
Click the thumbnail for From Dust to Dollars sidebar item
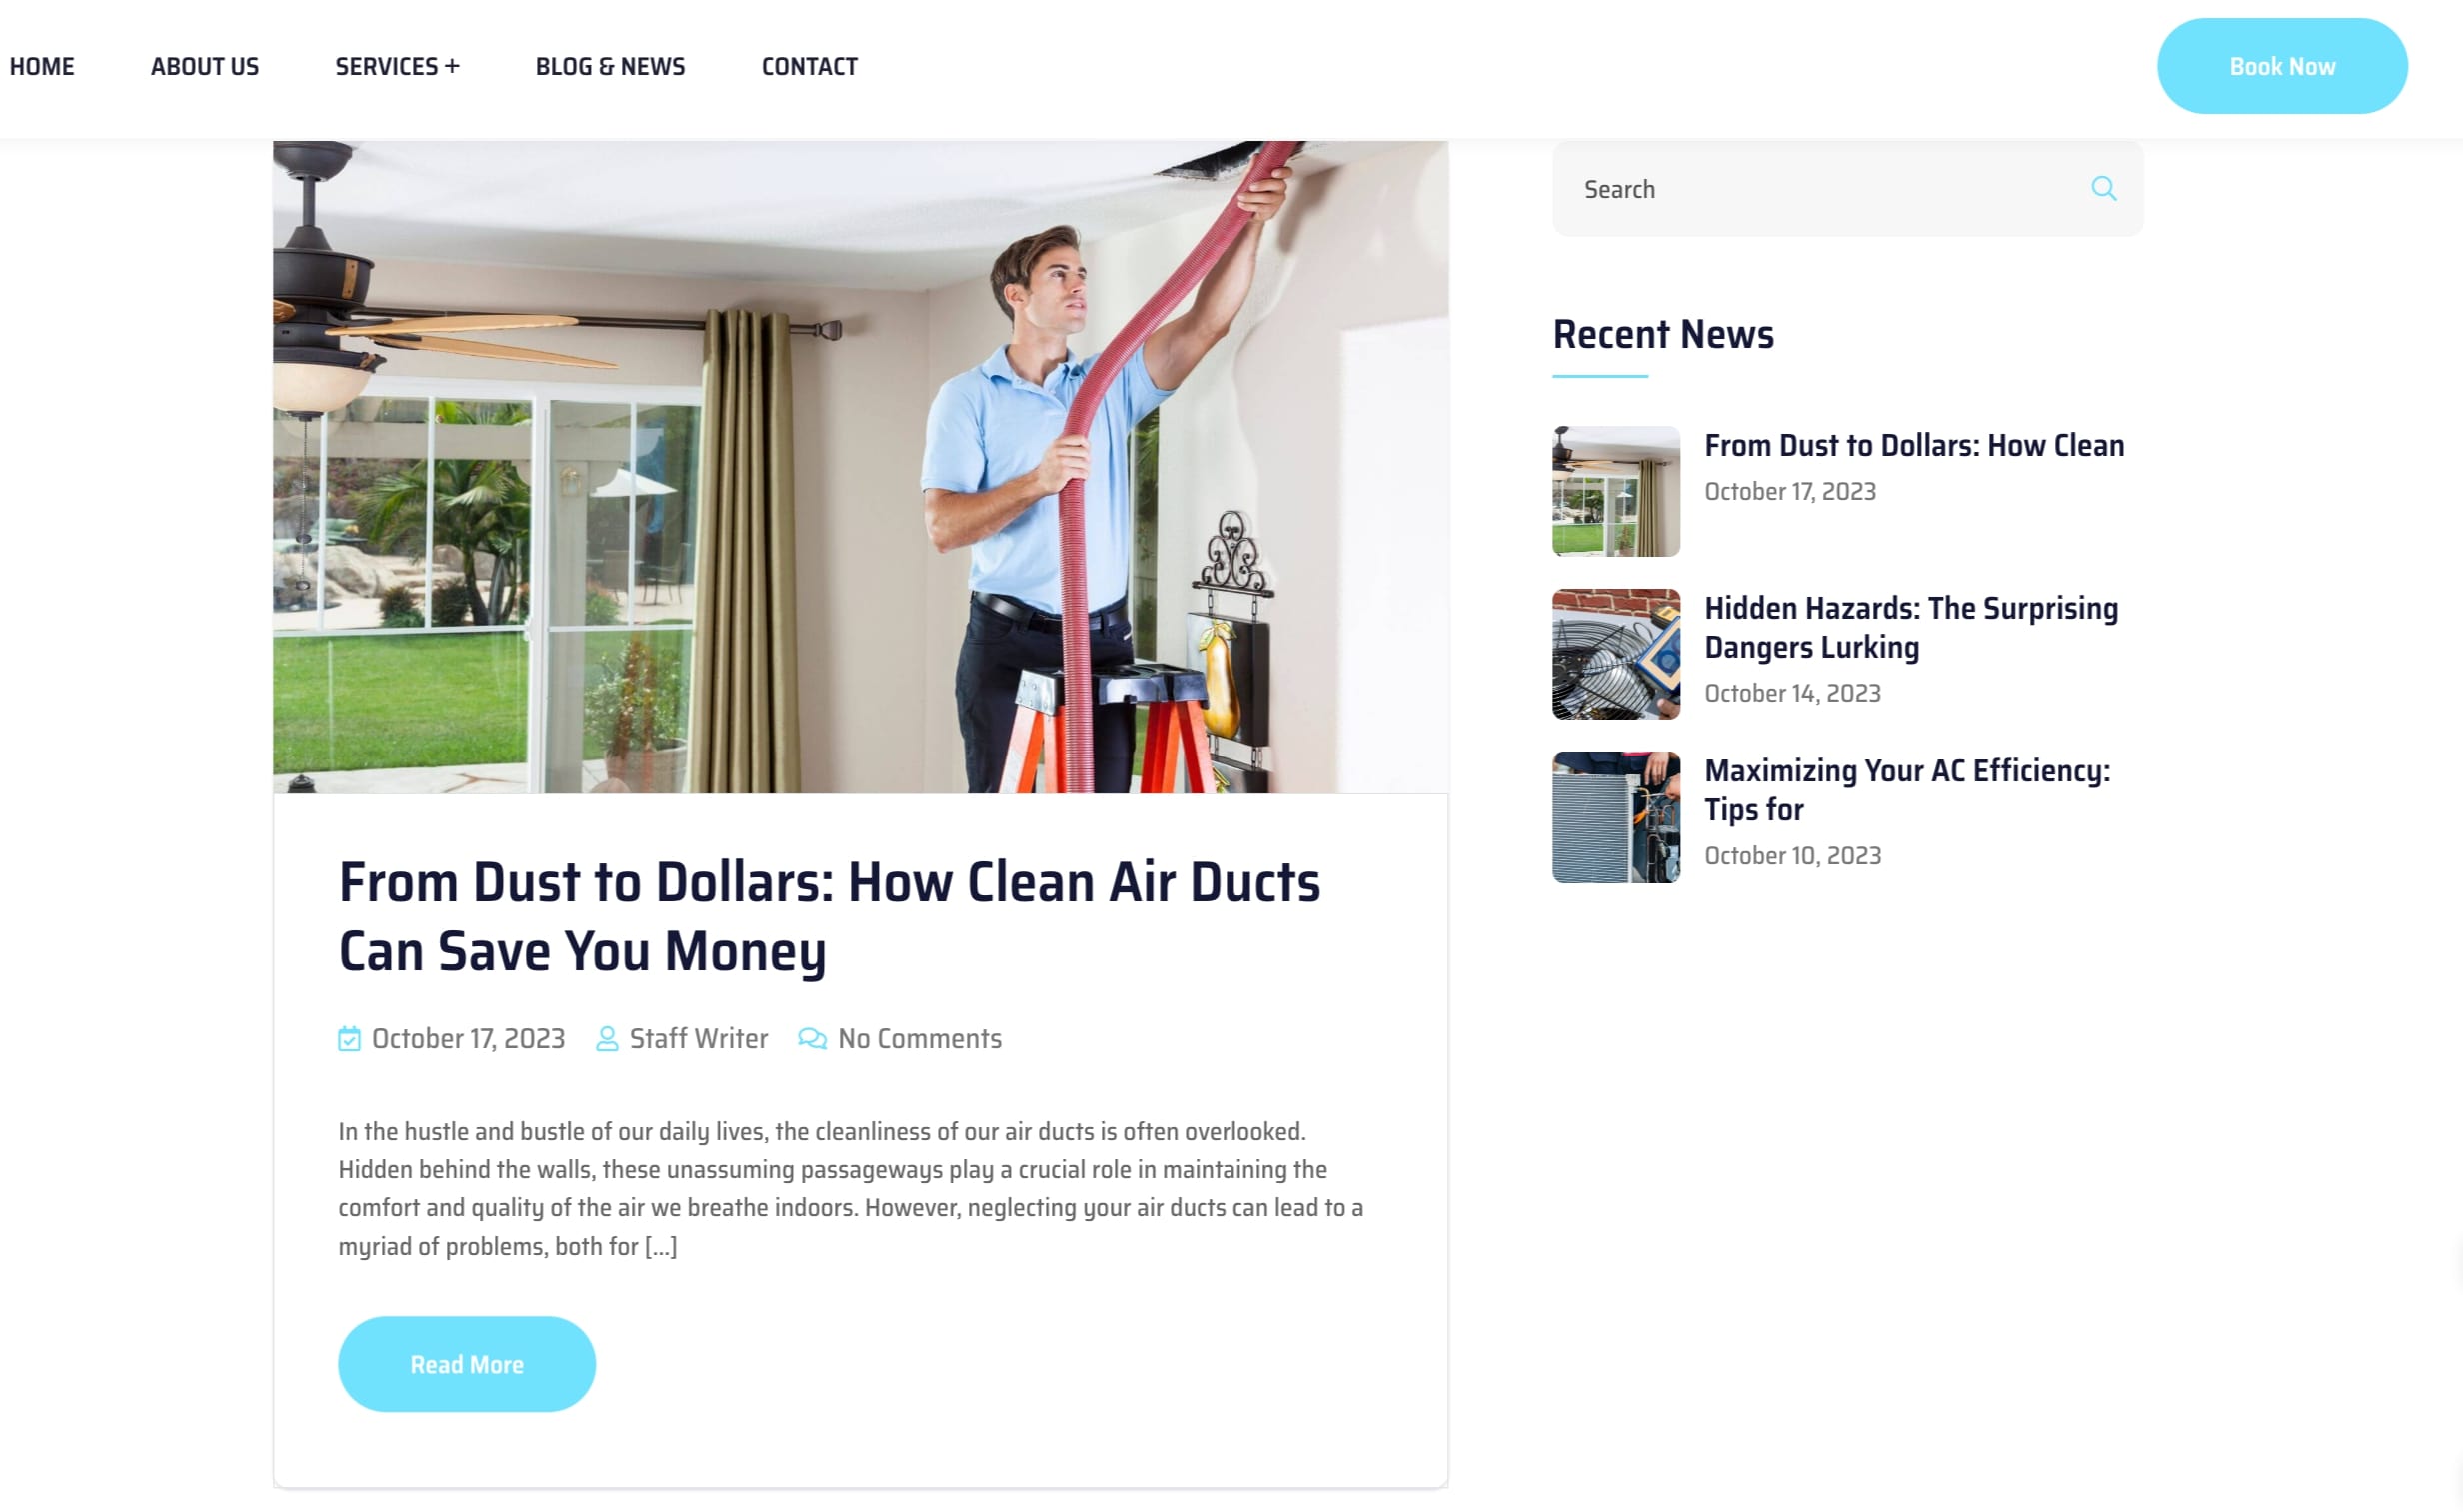click(1615, 489)
